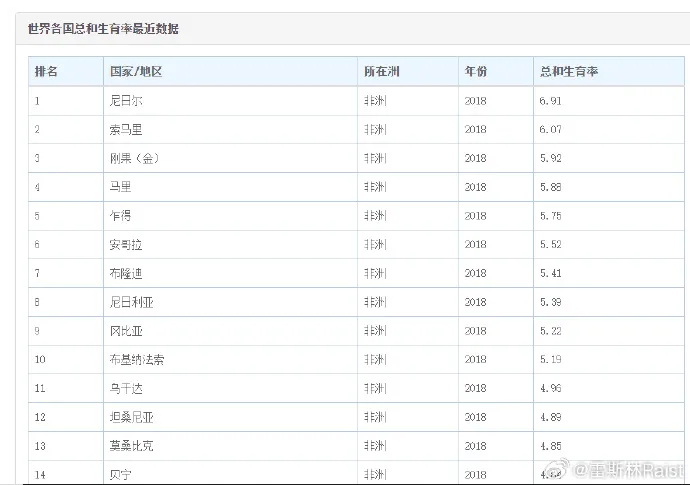Click the 乍得 country name
The image size is (690, 485).
coord(120,215)
